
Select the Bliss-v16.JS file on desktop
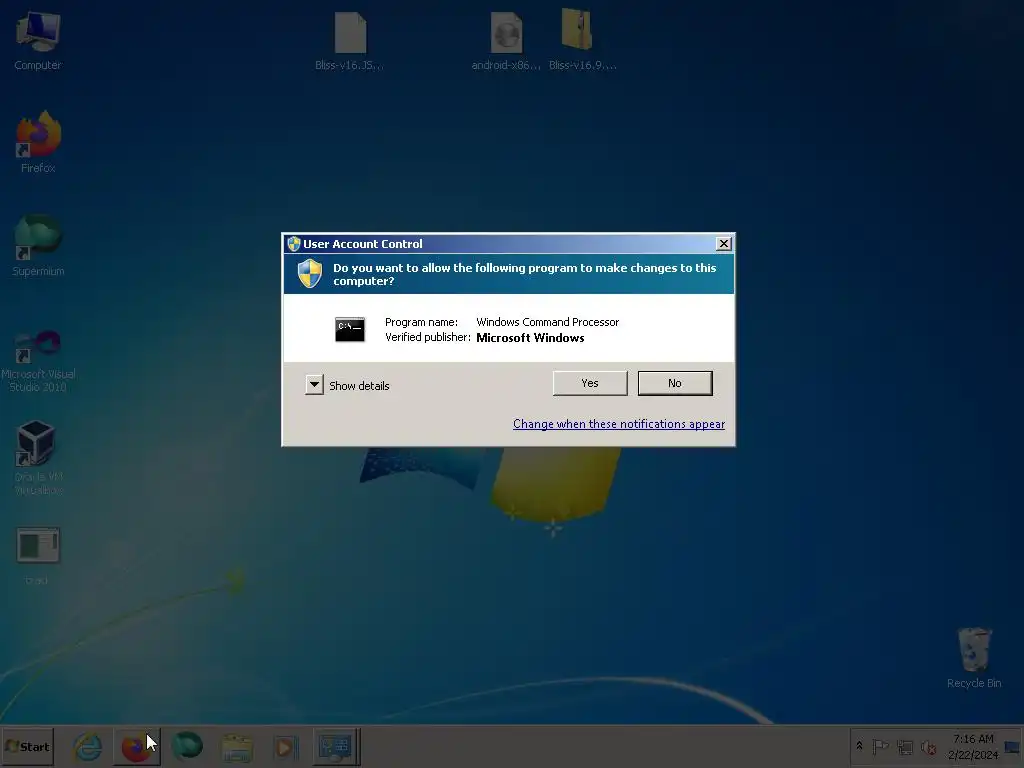[349, 40]
